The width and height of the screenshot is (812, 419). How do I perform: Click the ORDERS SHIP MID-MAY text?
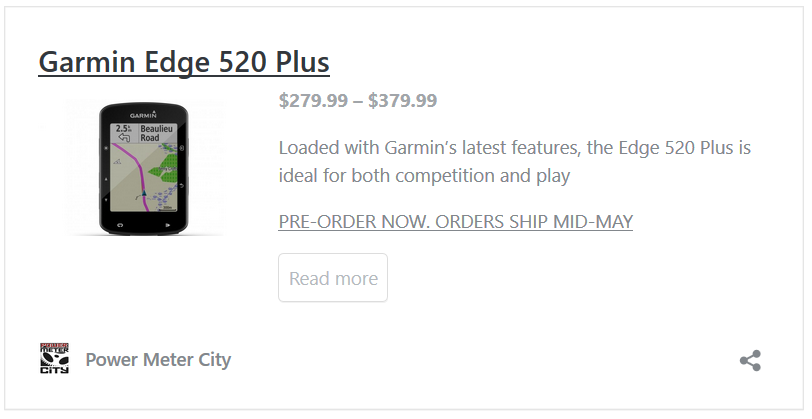[x=534, y=222]
